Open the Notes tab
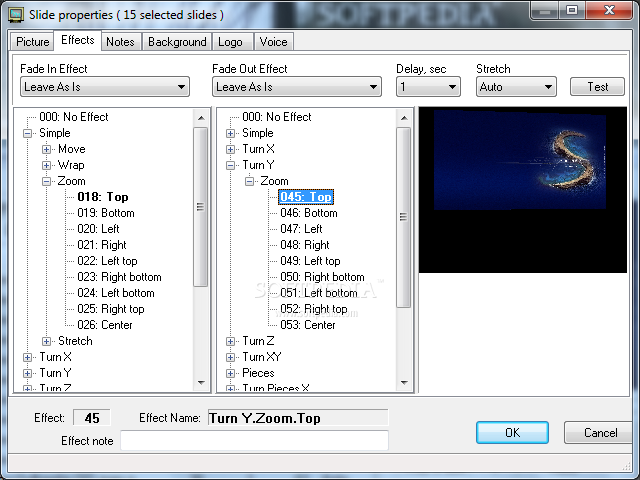Screen dimensions: 640x480 click(120, 42)
